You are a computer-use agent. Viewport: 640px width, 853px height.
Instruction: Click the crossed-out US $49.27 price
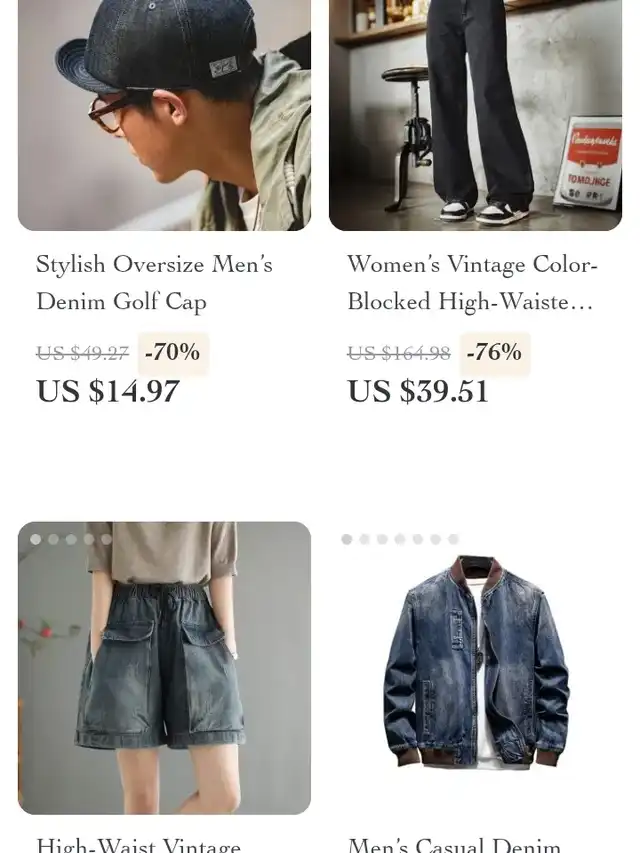83,354
